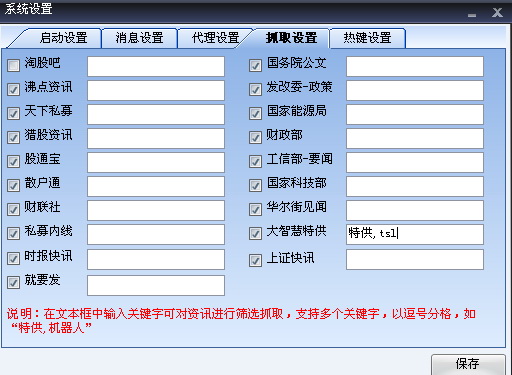This screenshot has height=375, width=512.
Task: Toggle the 国务院公文 checkbox
Action: coord(255,65)
